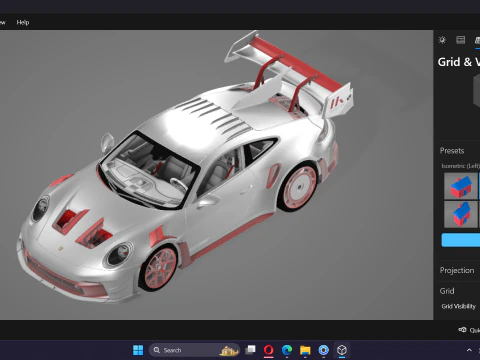Open Microsoft Edge from the taskbar
The image size is (480, 360).
click(287, 350)
